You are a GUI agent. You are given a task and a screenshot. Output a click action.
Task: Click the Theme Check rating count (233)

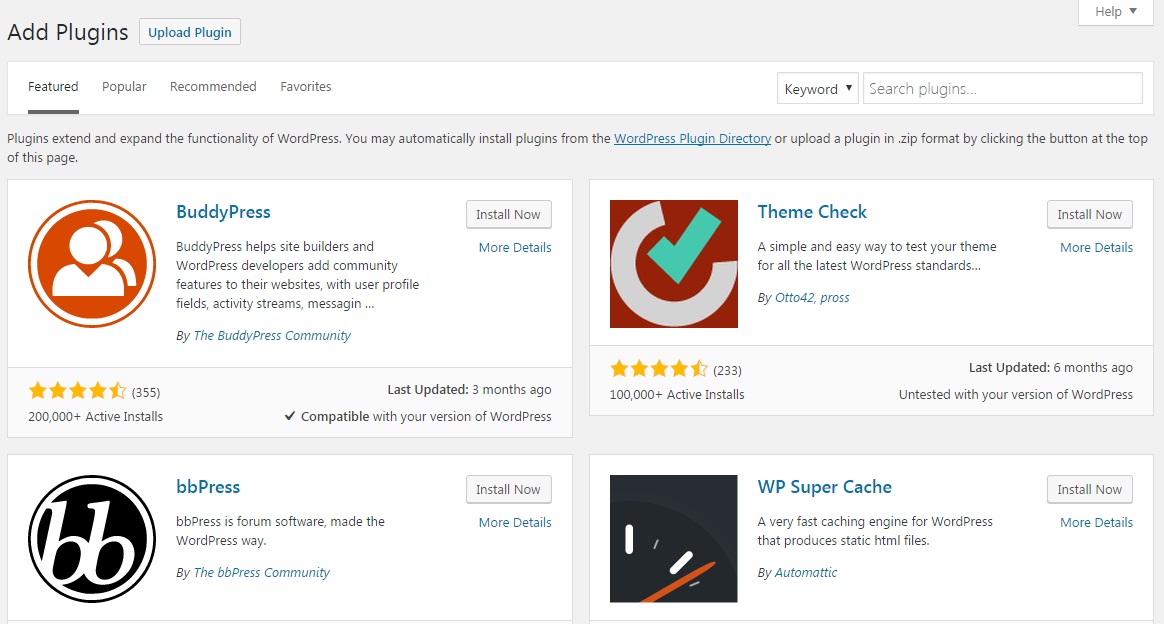pos(728,370)
